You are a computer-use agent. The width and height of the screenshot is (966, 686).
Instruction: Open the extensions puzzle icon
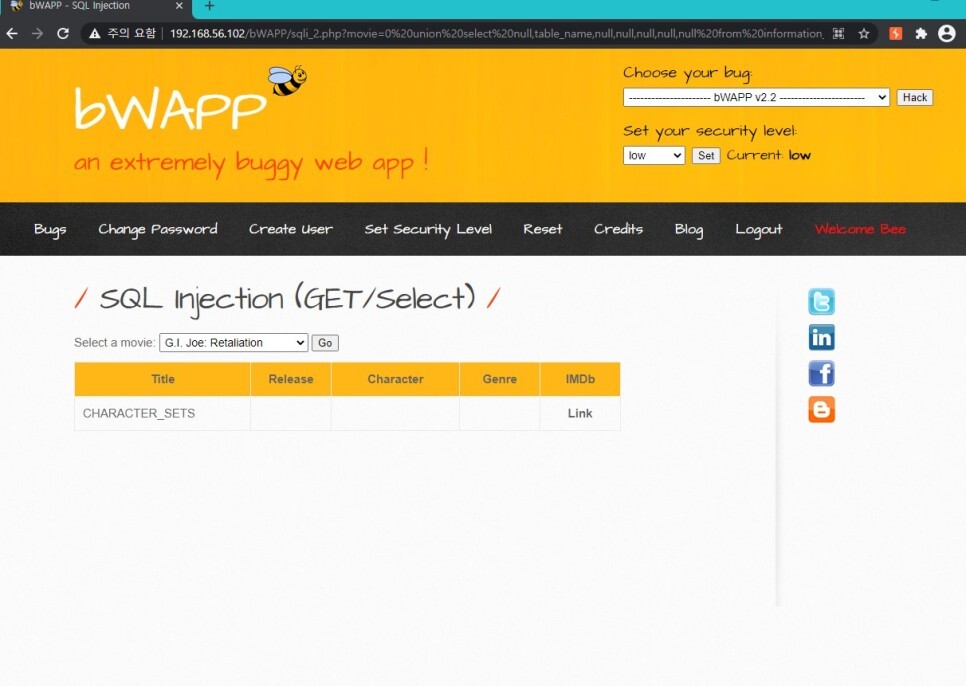921,33
